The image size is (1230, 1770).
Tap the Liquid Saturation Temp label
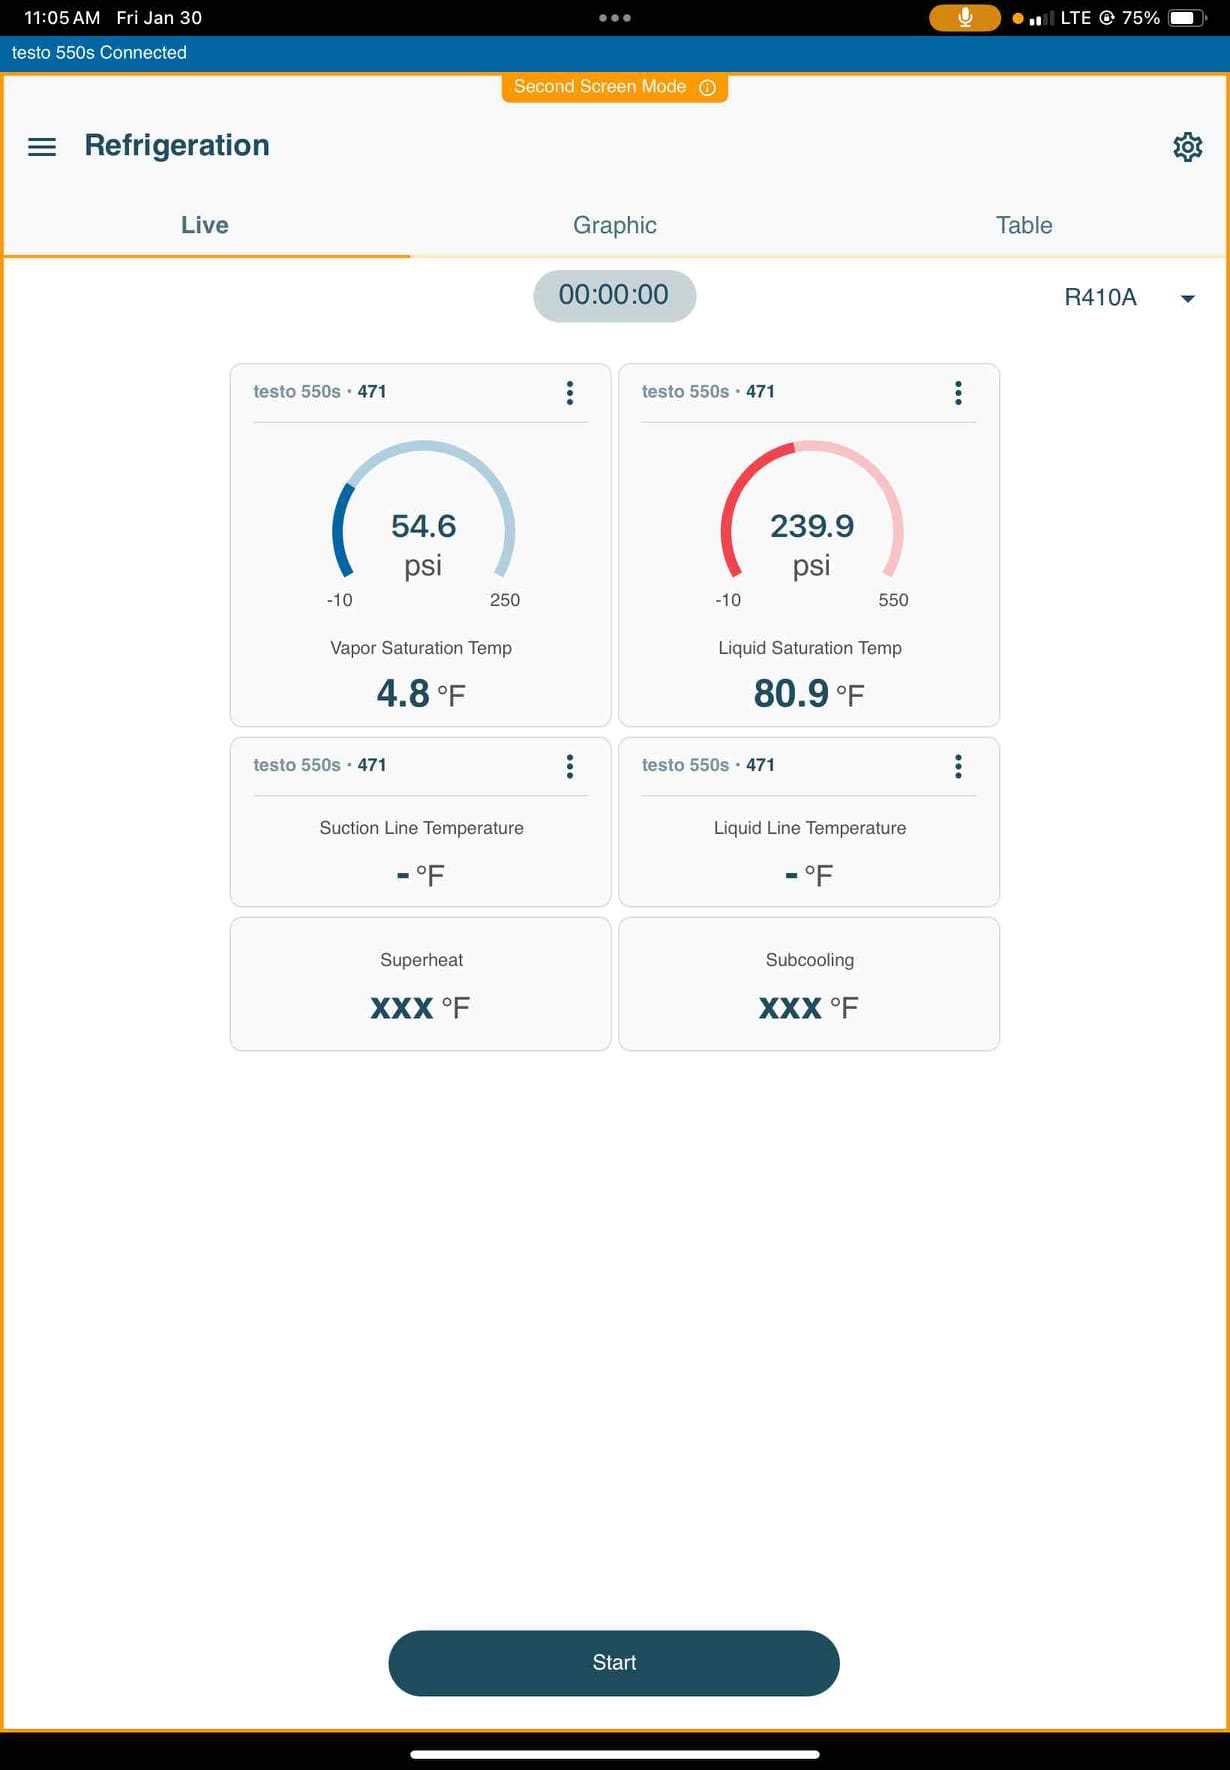coord(810,648)
